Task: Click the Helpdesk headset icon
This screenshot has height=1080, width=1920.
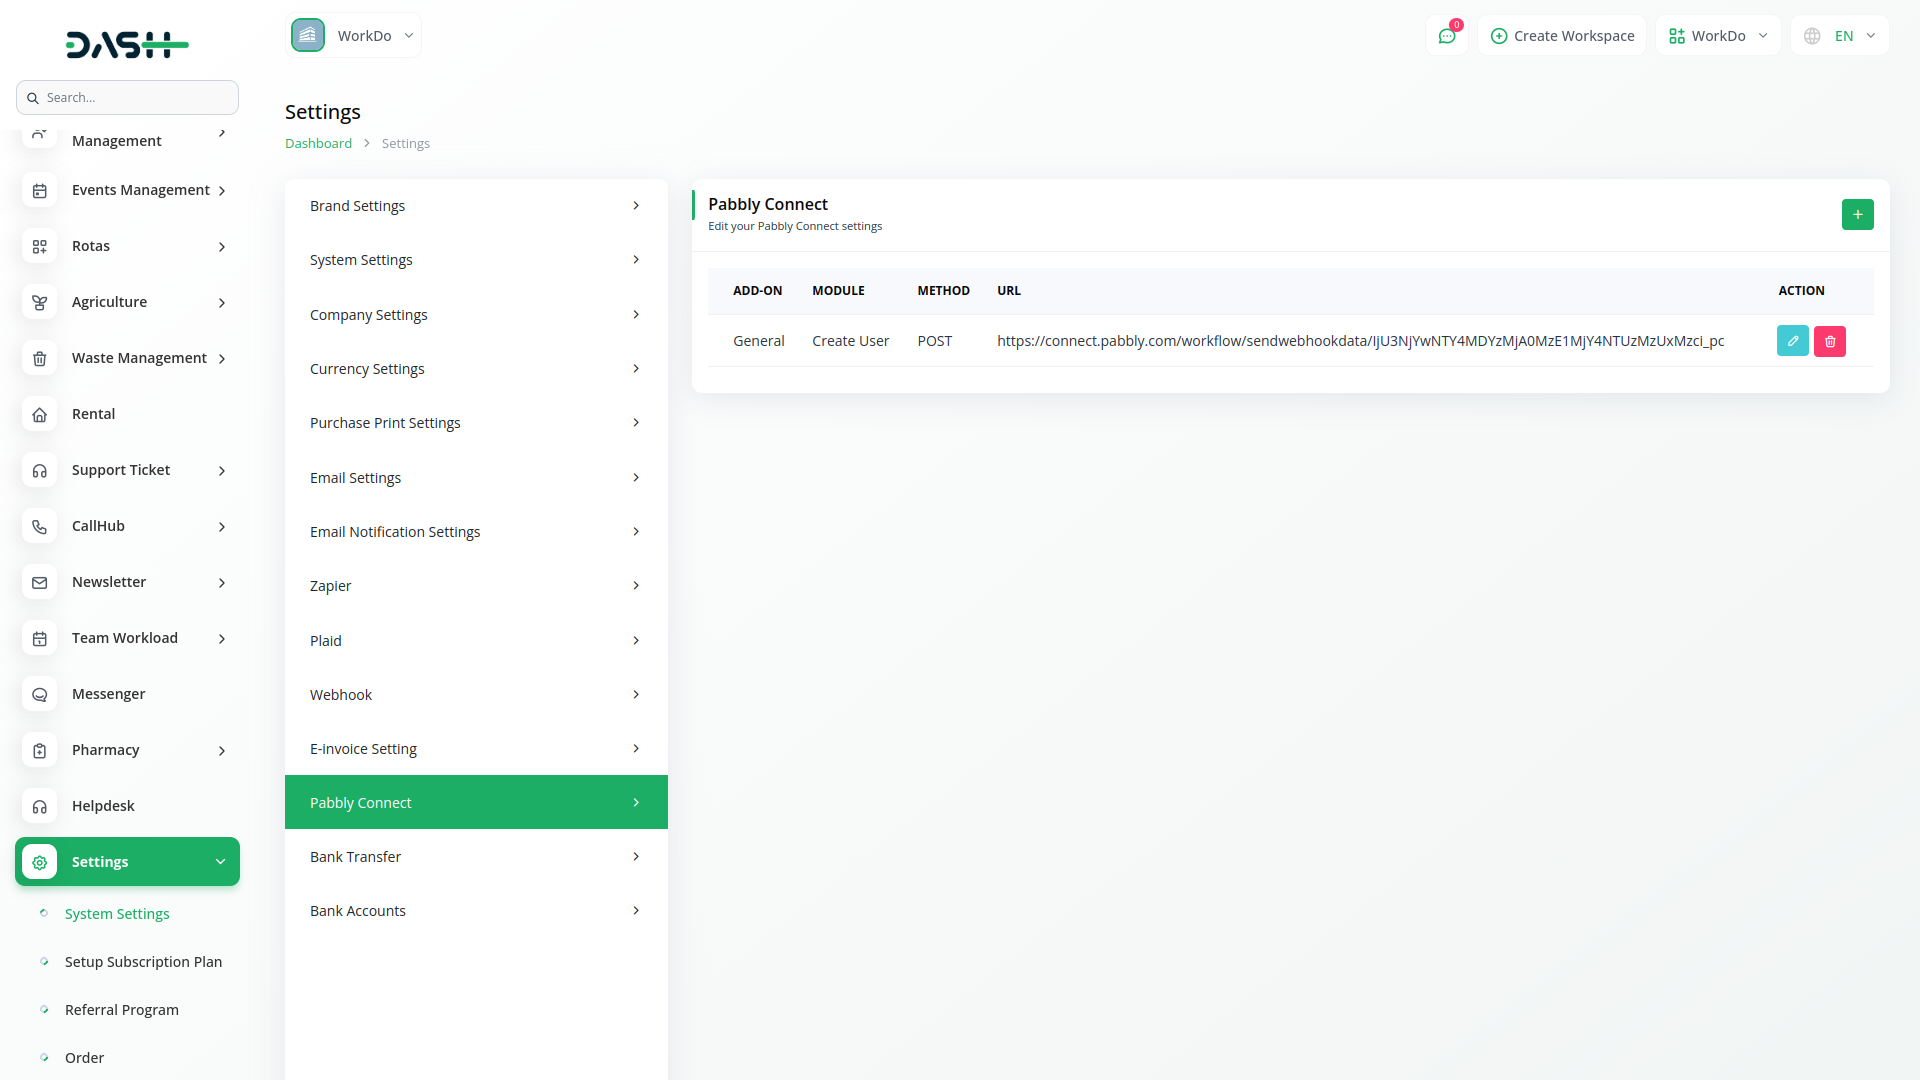Action: coord(40,806)
